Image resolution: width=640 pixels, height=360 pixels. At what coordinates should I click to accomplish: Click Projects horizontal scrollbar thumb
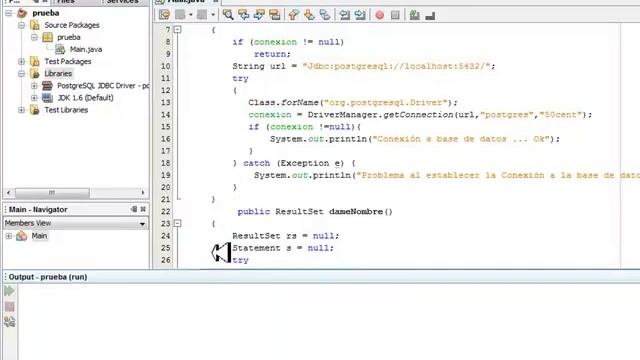point(52,193)
